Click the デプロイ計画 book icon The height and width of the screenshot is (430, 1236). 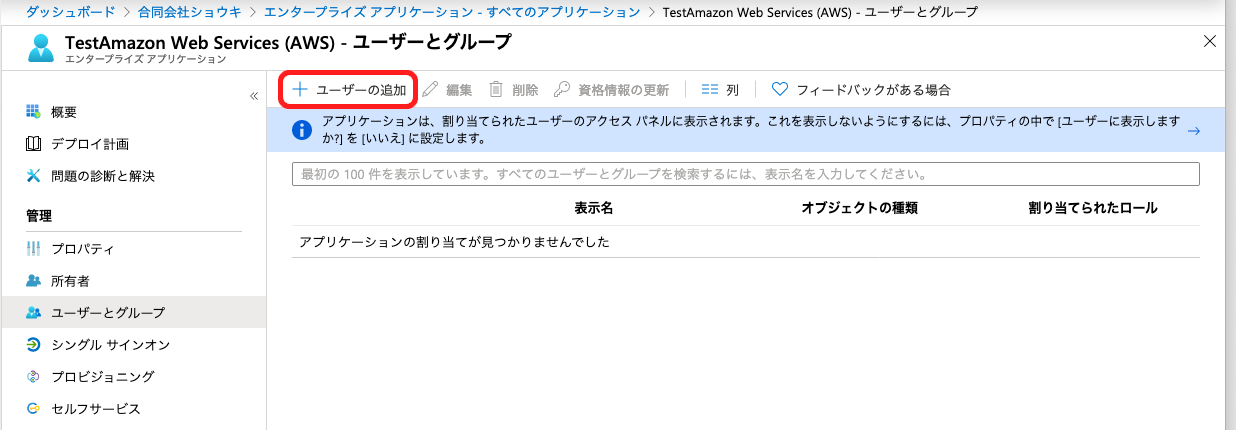point(33,144)
